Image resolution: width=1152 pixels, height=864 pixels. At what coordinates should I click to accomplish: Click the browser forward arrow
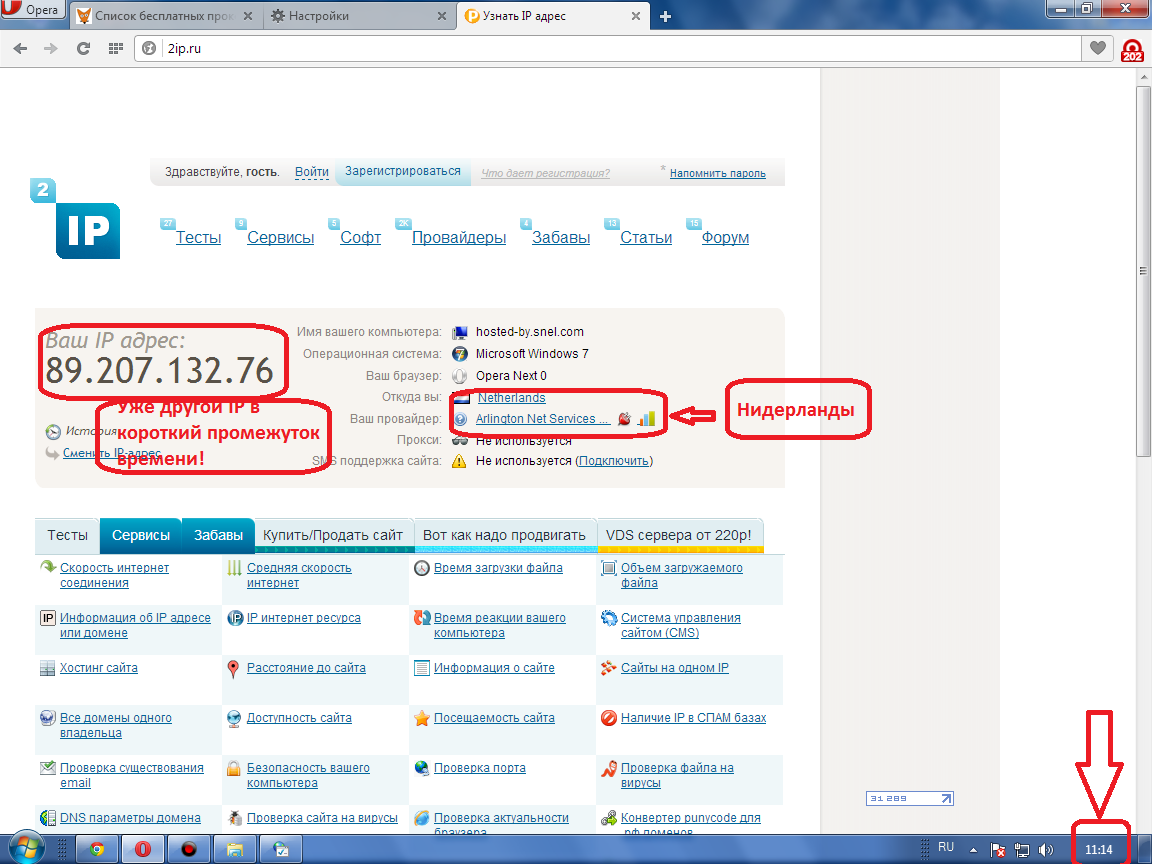(x=51, y=48)
